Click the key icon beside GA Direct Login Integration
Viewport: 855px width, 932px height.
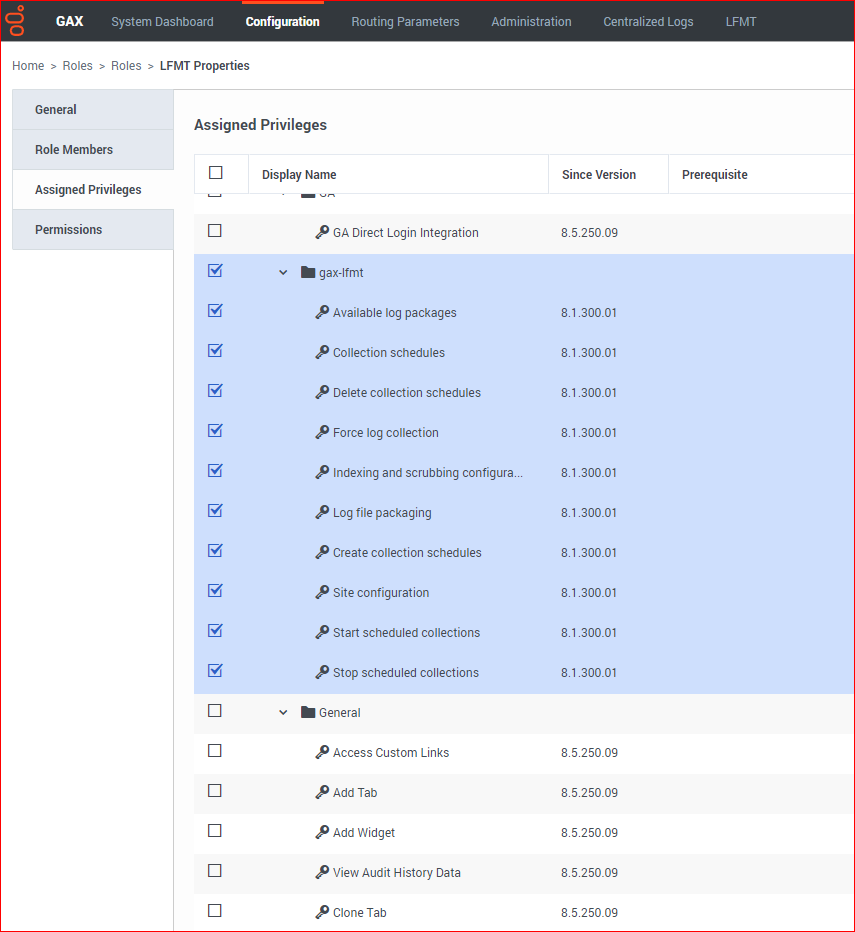[x=322, y=231]
